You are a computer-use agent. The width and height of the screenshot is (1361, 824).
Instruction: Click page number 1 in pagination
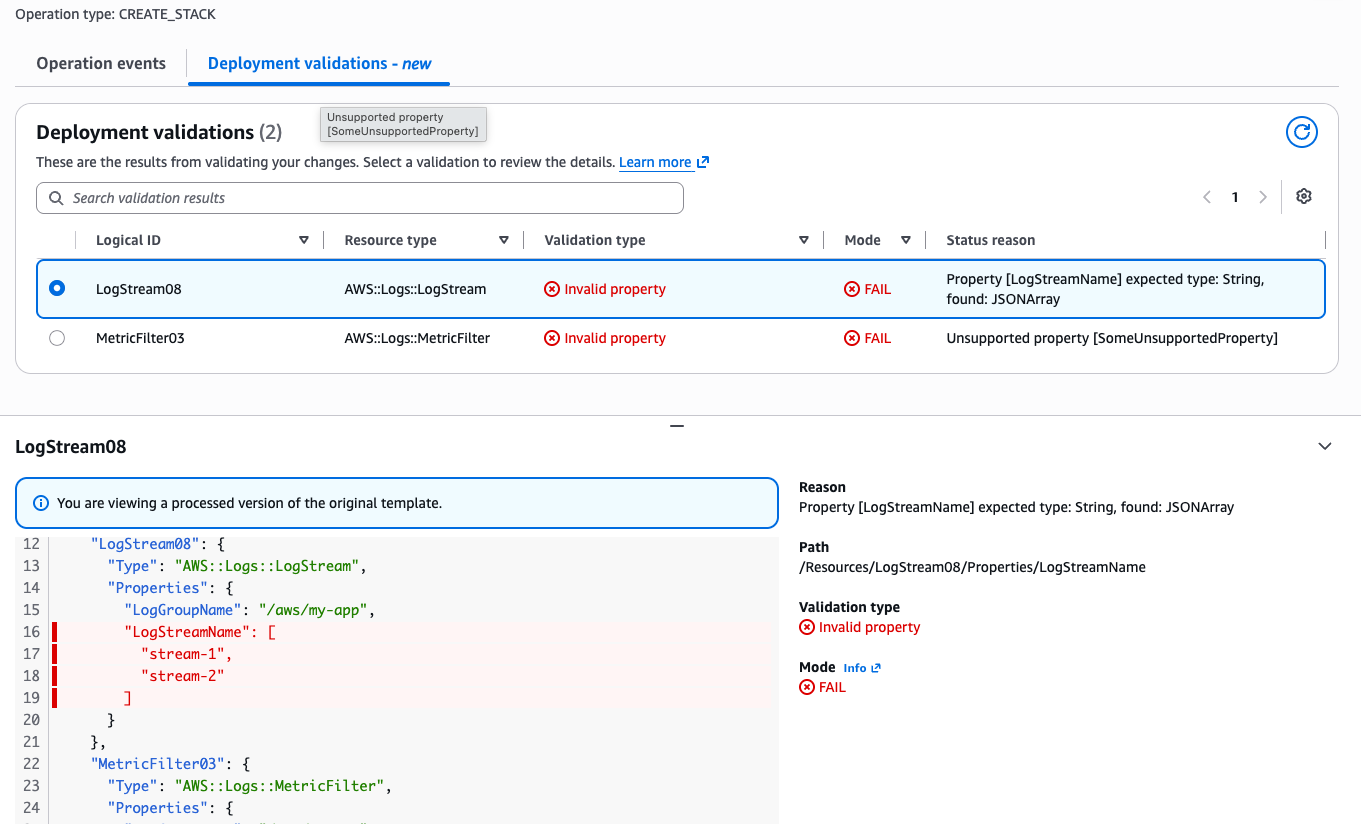(1235, 198)
